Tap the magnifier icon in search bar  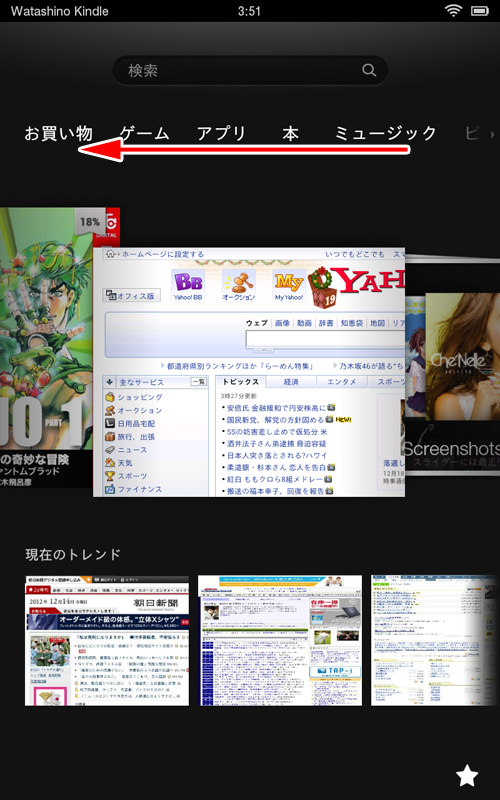point(369,70)
